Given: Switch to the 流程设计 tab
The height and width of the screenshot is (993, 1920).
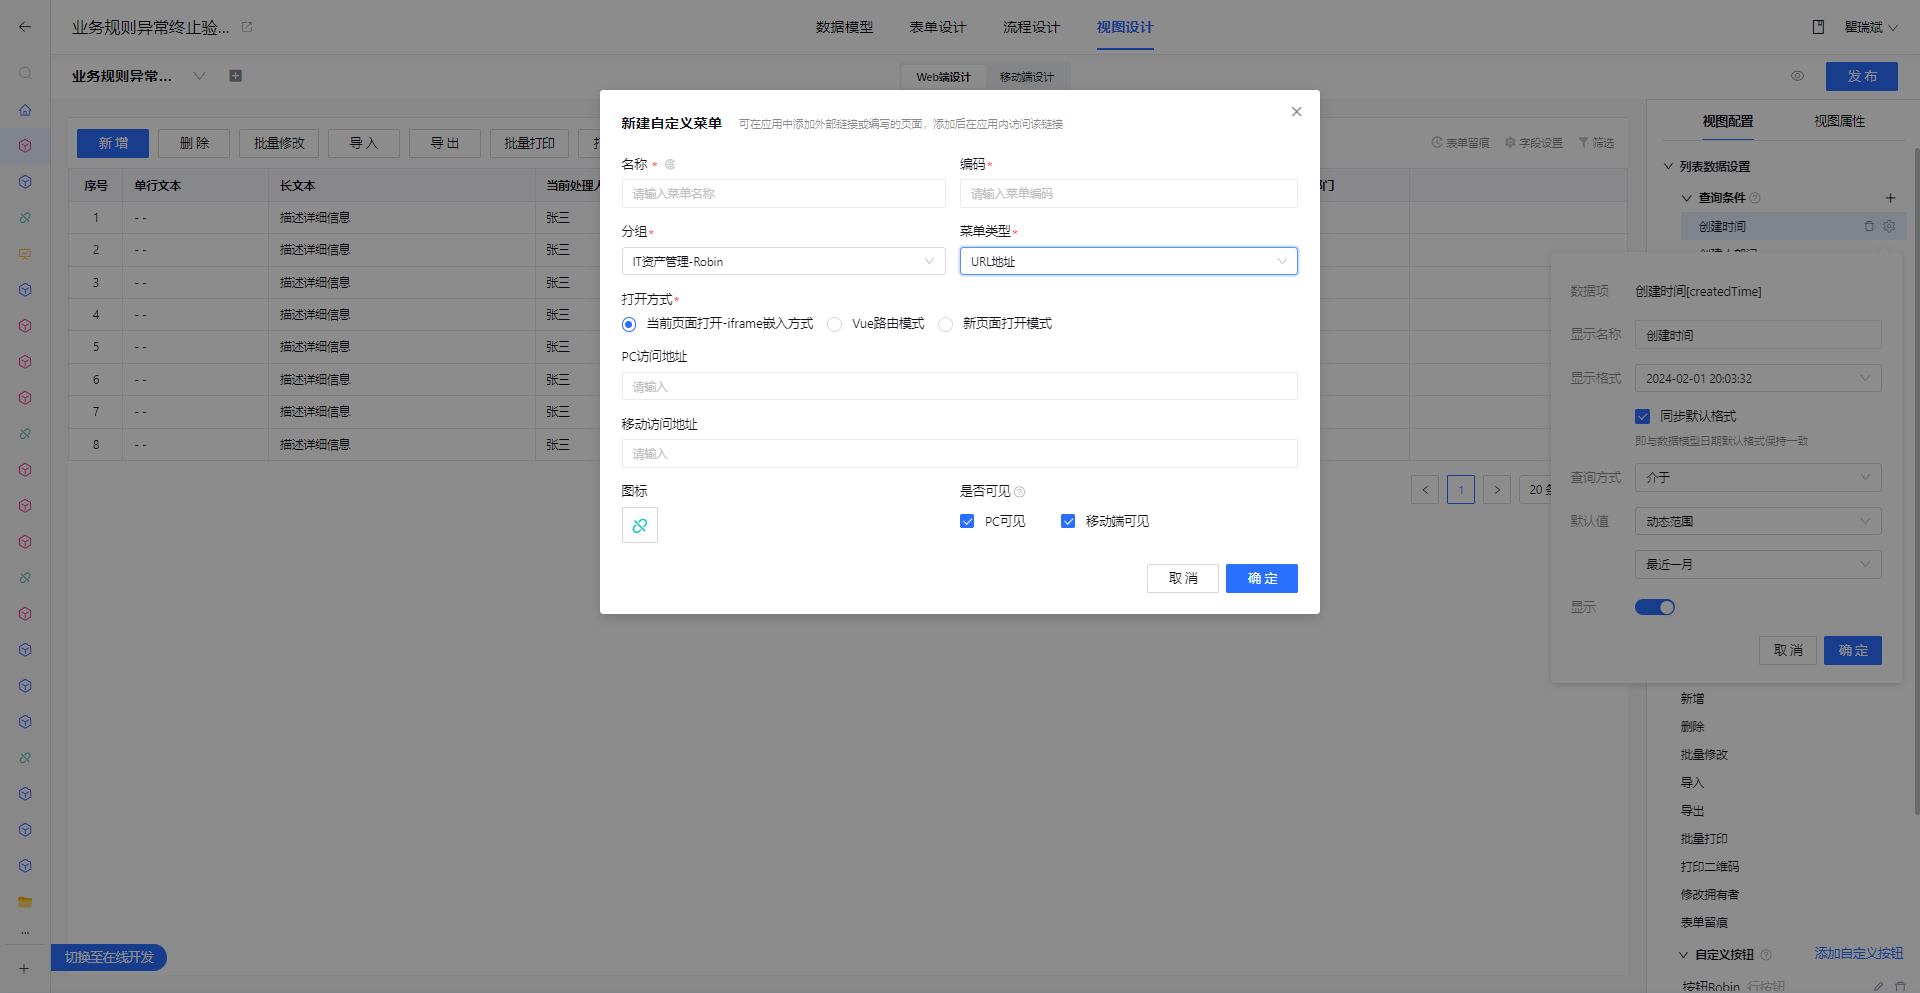Looking at the screenshot, I should 1031,27.
